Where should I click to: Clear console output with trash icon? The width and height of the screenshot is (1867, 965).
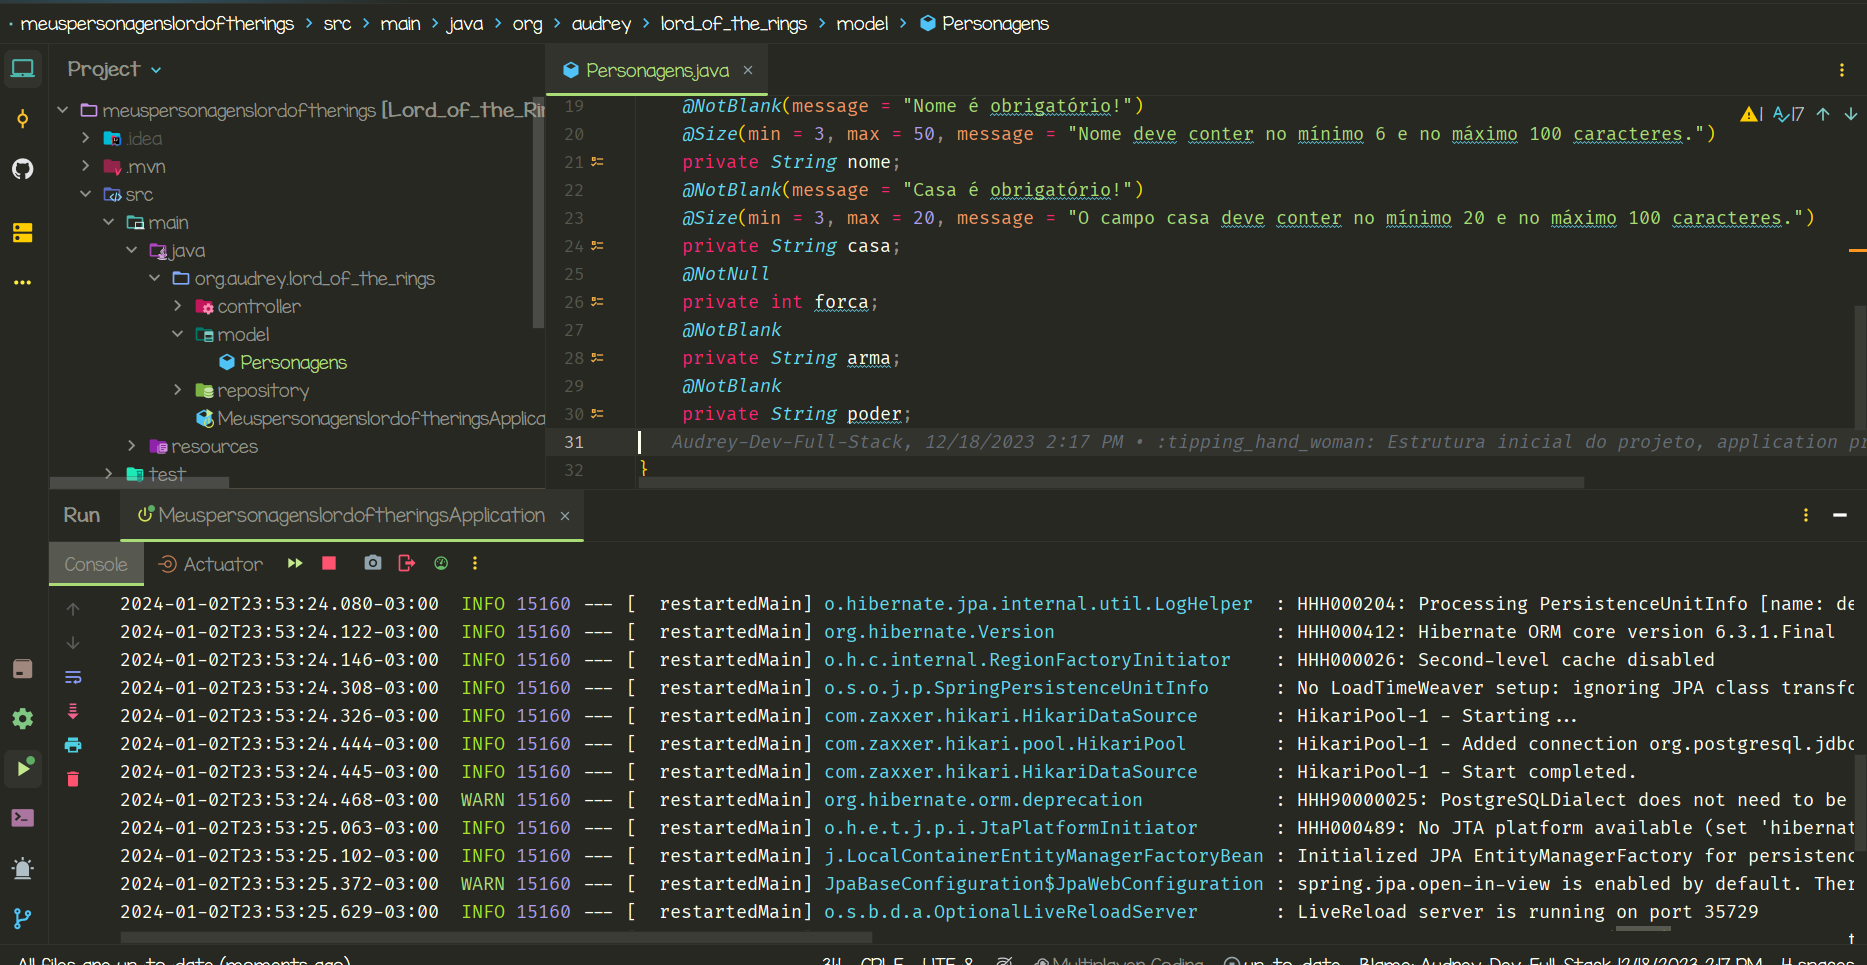[x=72, y=778]
